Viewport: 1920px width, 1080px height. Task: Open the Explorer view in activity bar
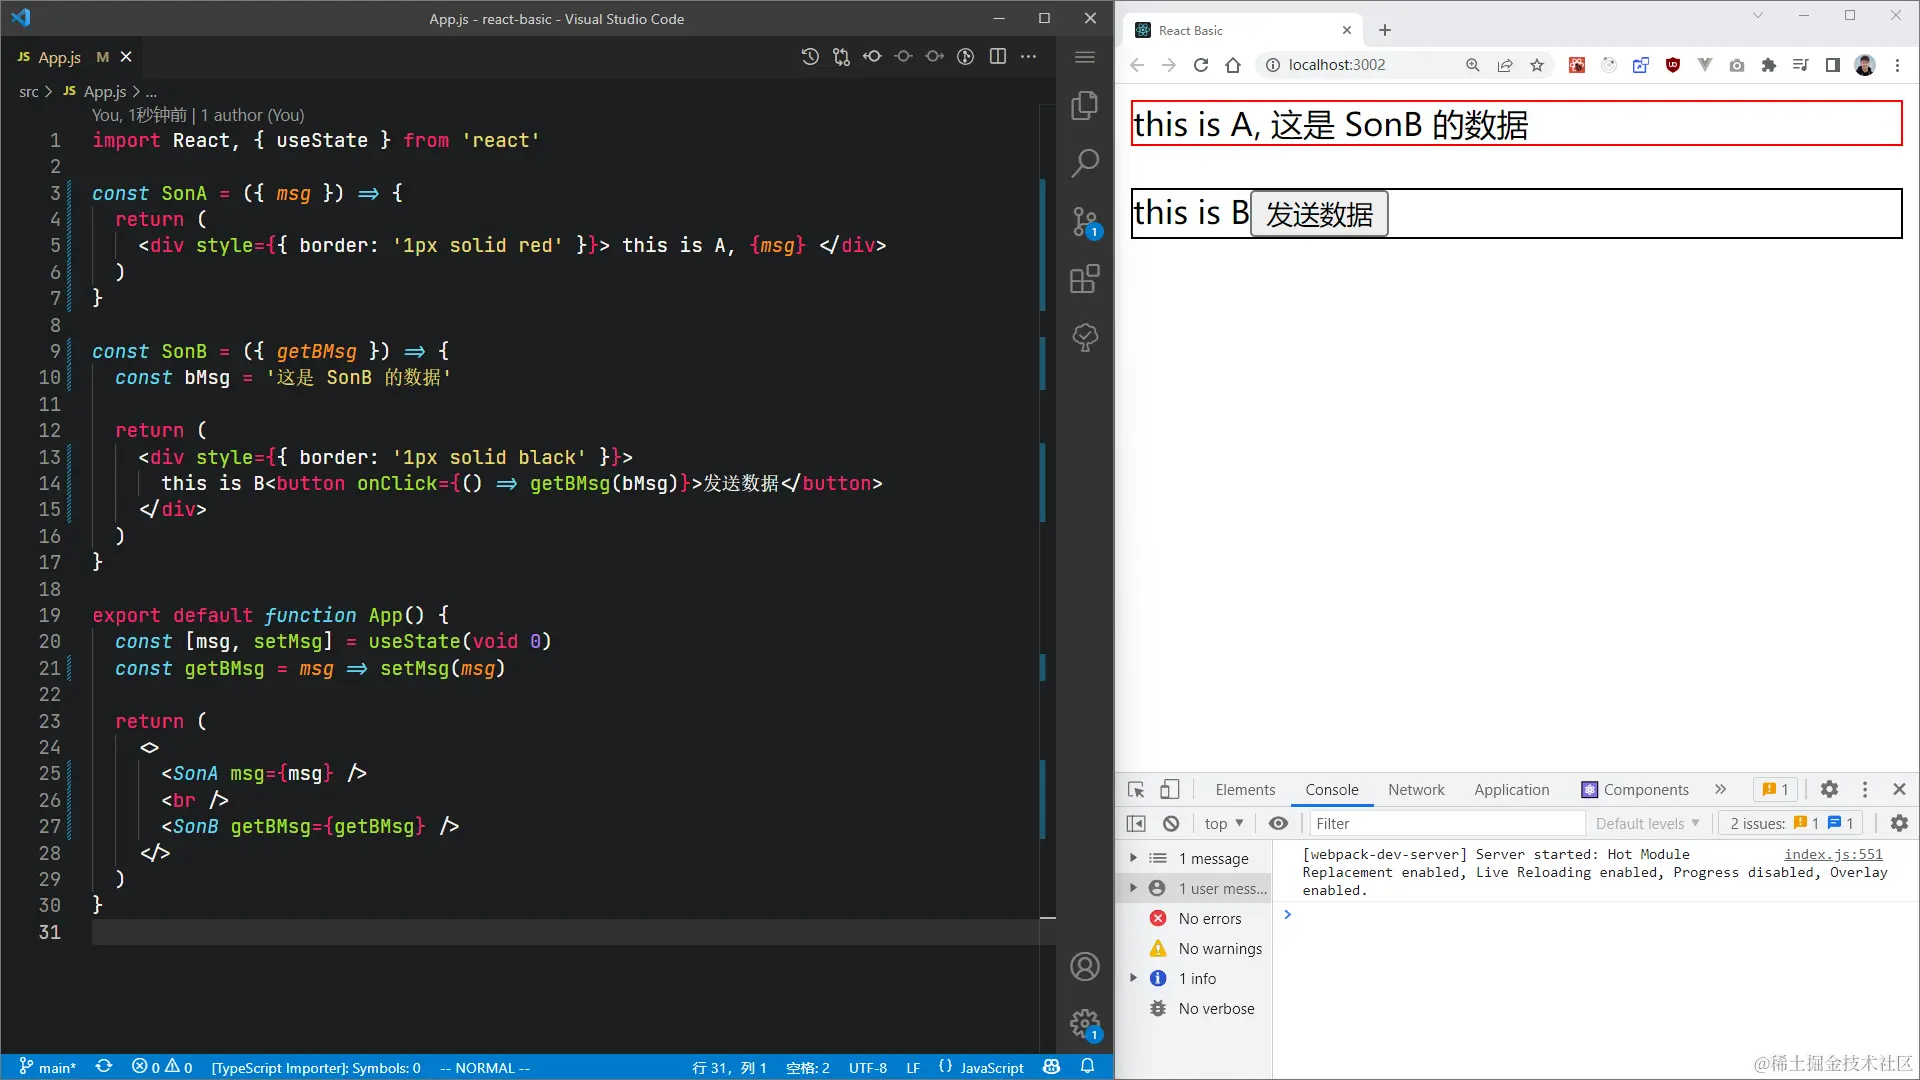point(1084,105)
